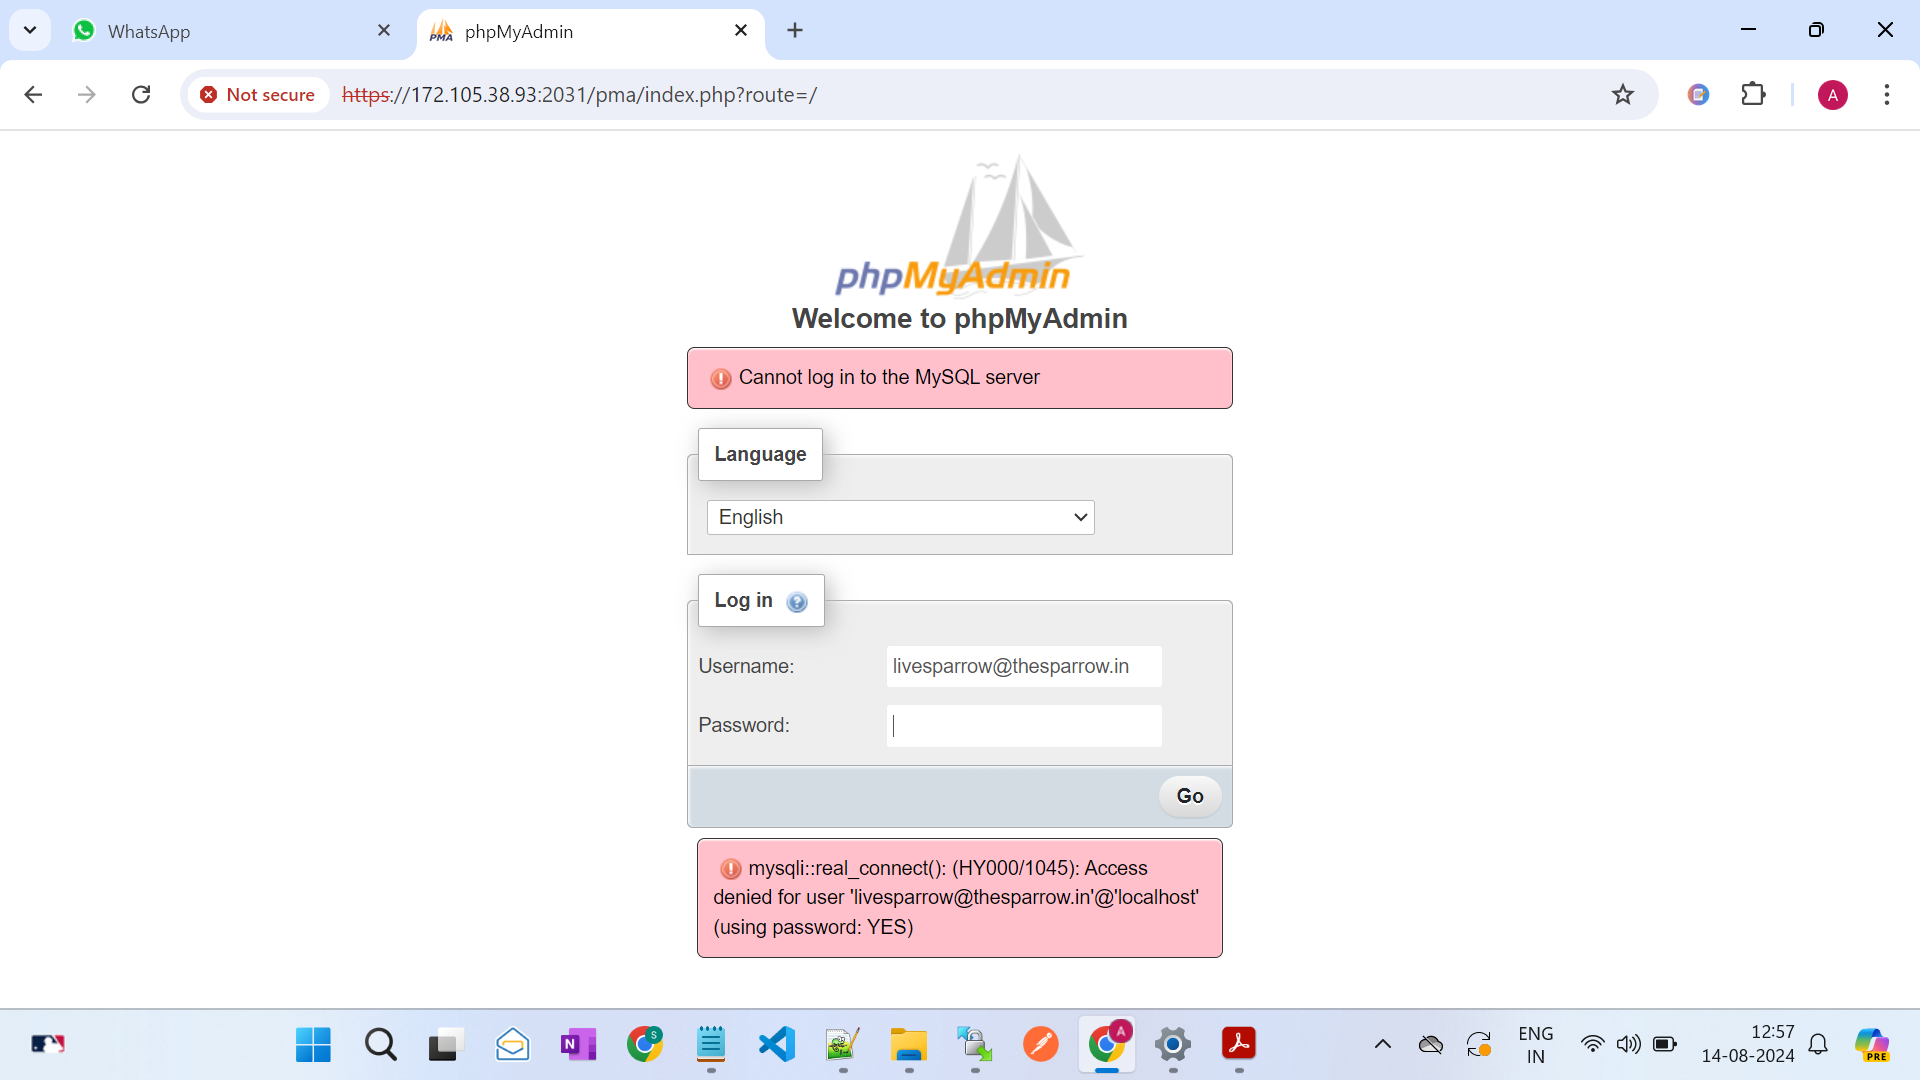
Task: Close the WhatsApp tab
Action: pyautogui.click(x=384, y=31)
